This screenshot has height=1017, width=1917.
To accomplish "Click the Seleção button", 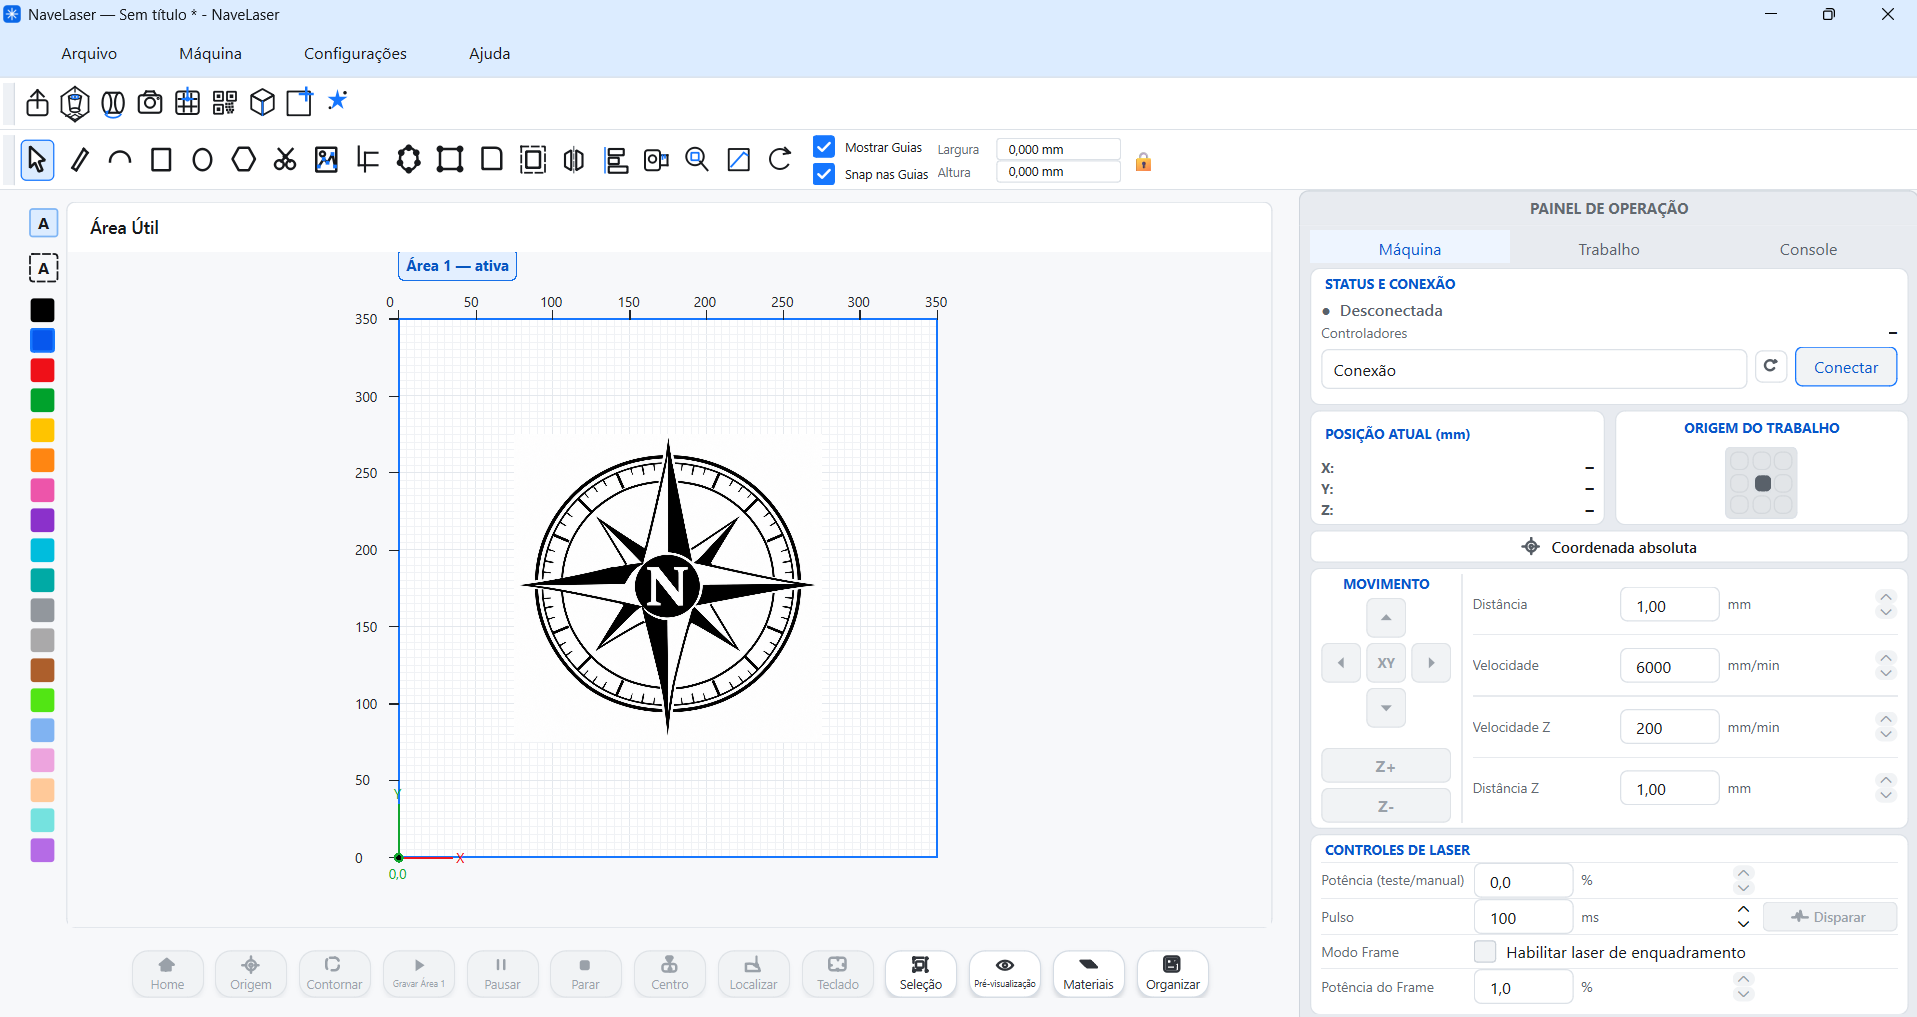I will 920,974.
